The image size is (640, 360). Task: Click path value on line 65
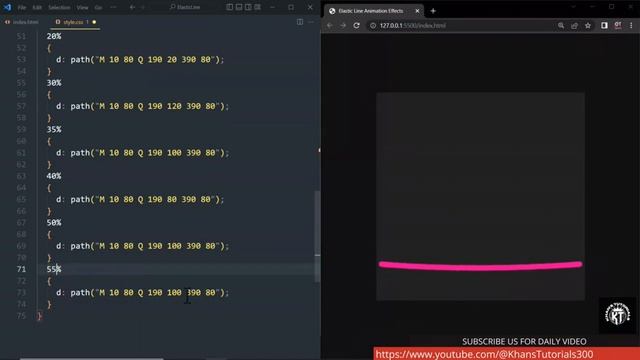click(x=147, y=199)
